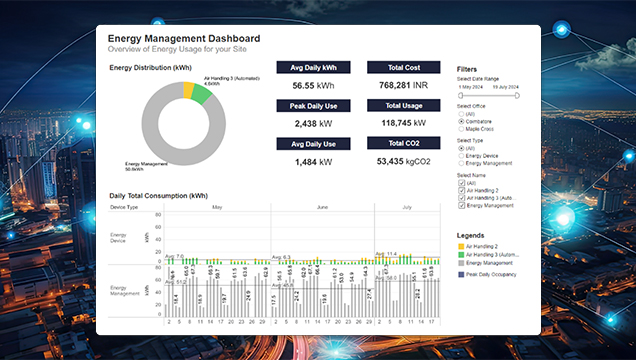Click the Energy Device row label
636x360 pixels.
(118, 238)
